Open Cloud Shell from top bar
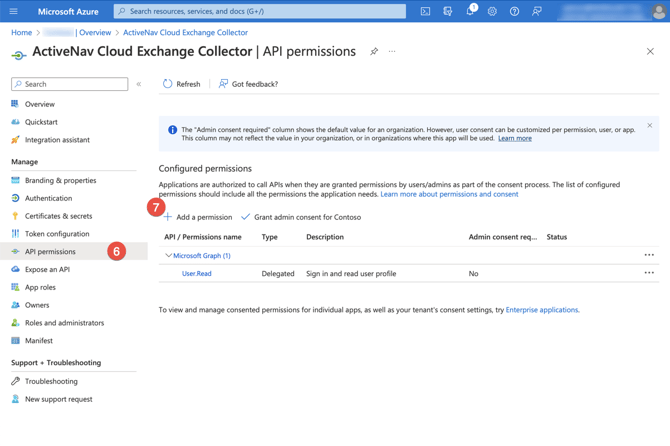 [425, 12]
